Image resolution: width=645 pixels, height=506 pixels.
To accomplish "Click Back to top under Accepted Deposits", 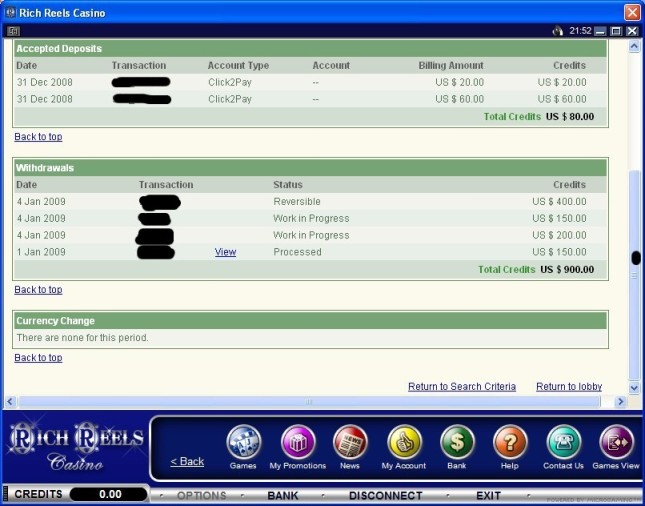I will (x=38, y=137).
